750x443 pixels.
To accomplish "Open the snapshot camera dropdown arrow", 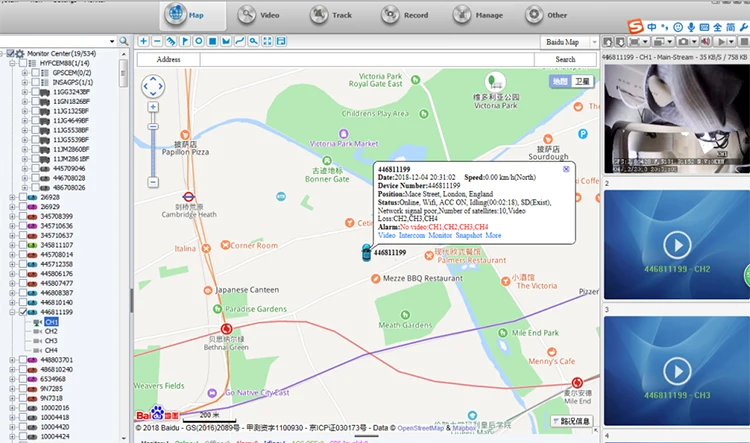I will click(x=694, y=42).
